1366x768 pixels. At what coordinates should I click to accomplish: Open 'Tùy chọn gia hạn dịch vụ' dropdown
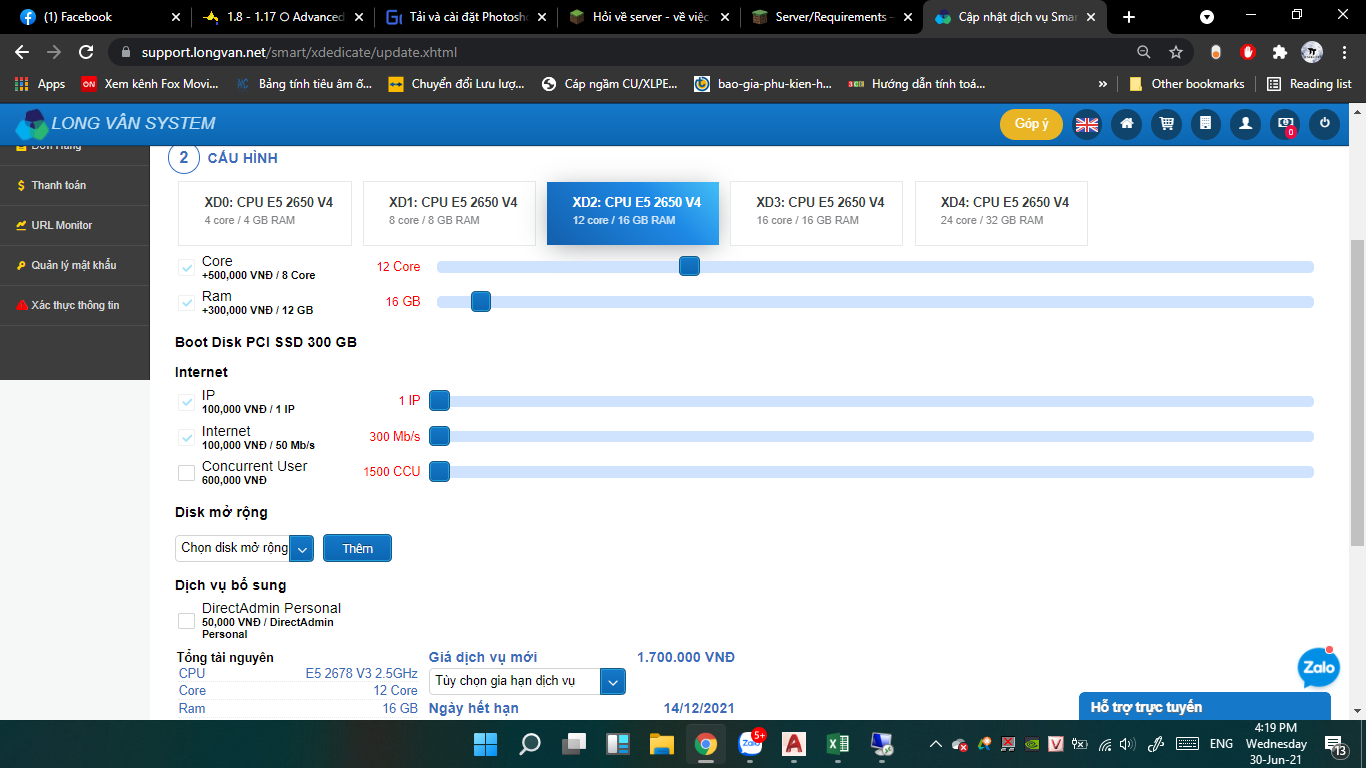point(527,681)
